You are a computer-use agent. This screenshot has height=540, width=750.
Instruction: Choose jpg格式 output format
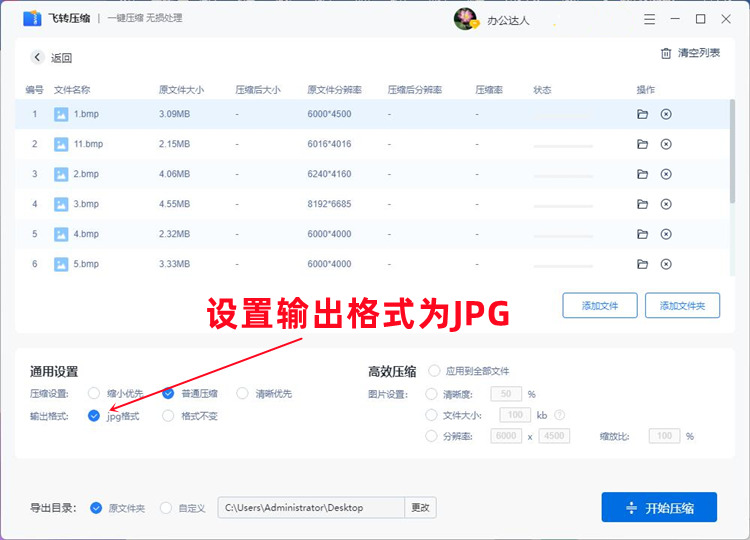pyautogui.click(x=94, y=416)
